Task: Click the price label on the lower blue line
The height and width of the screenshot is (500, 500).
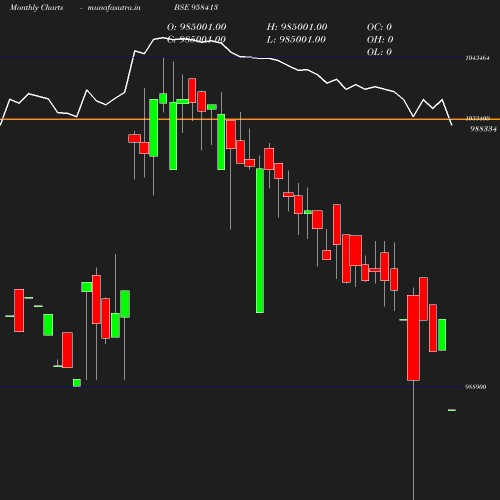Action: coord(476,387)
